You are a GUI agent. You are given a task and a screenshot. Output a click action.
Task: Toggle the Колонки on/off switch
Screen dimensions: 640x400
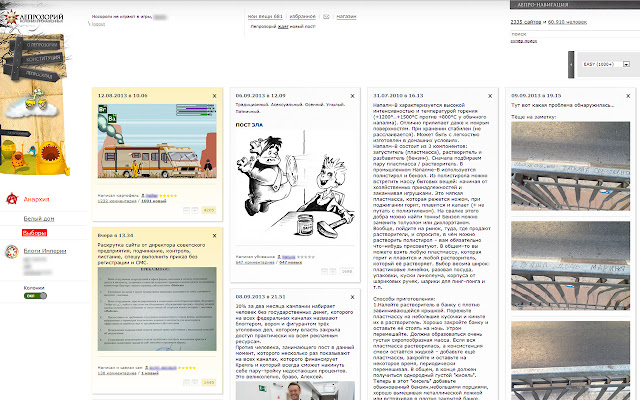click(36, 296)
